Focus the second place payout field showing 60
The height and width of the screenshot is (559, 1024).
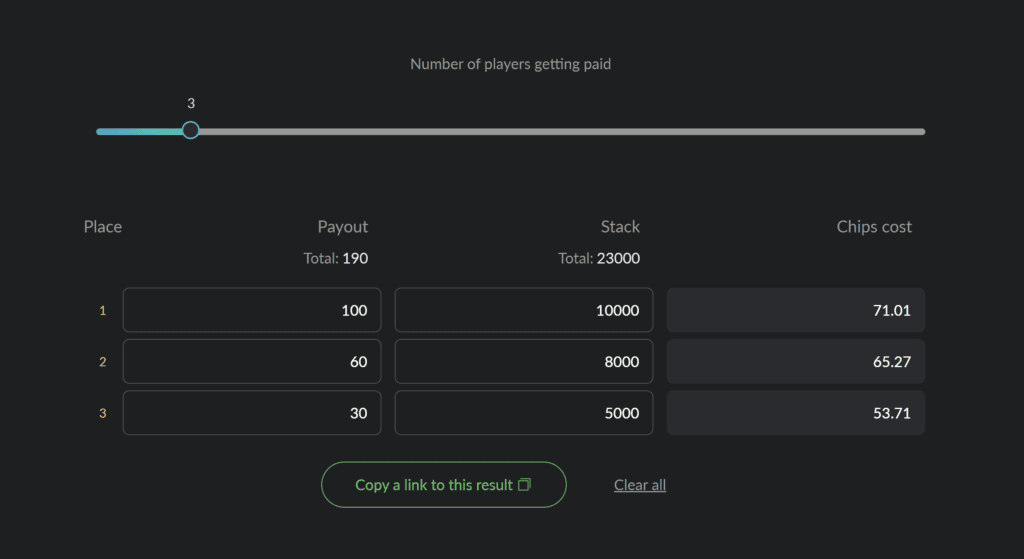252,361
